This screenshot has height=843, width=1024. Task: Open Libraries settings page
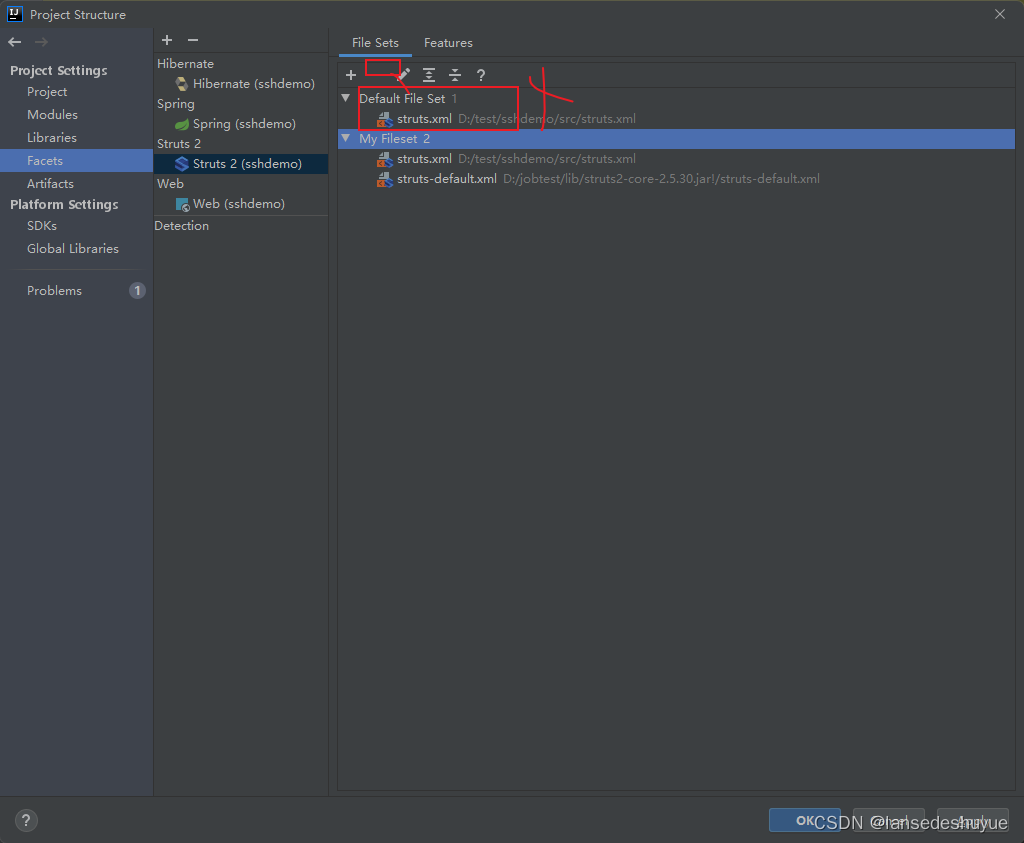click(52, 138)
